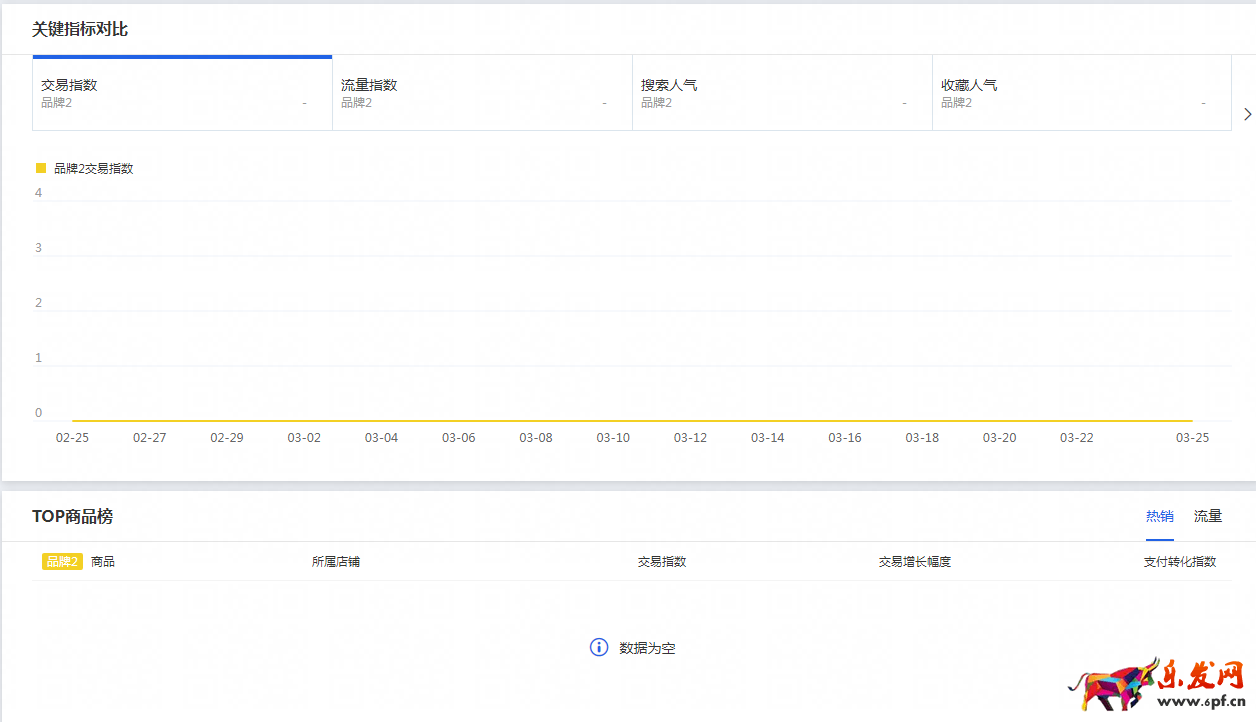1256x722 pixels.
Task: Click the info icon beside 数据为空
Action: pyautogui.click(x=599, y=647)
